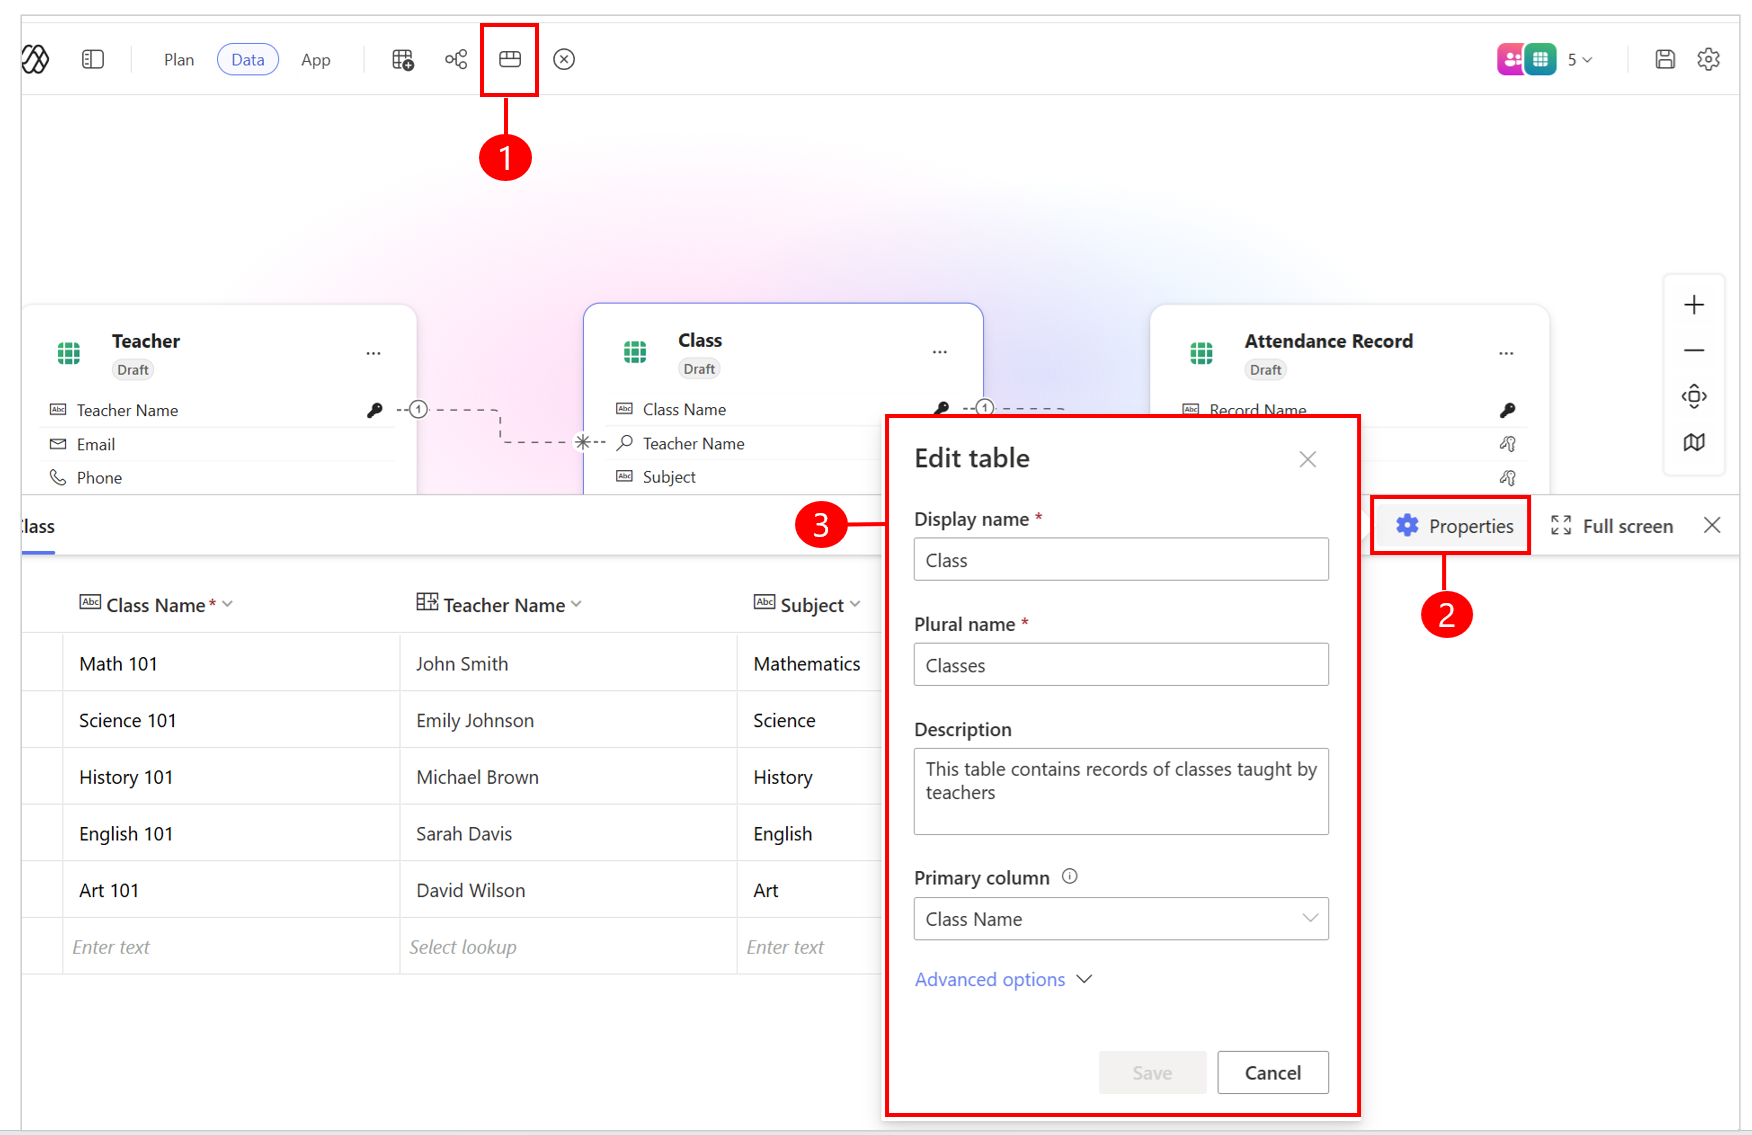Zoom out using the minus icon
This screenshot has height=1135, width=1752.
point(1694,350)
